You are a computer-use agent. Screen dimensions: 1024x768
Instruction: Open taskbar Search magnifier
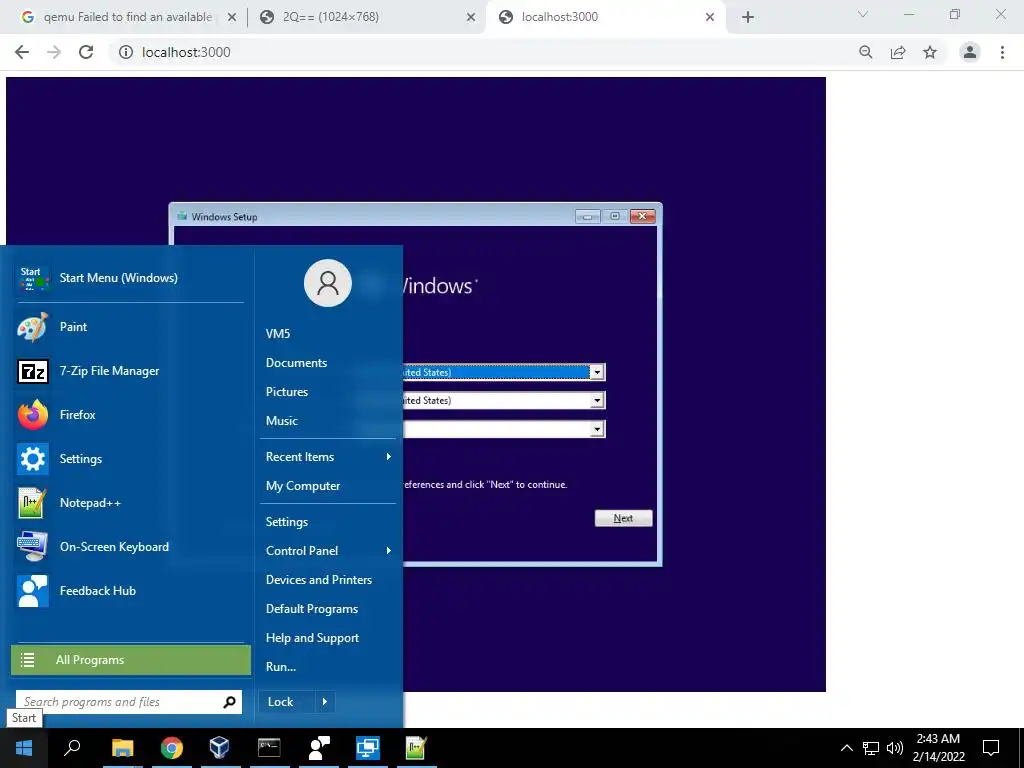[72, 748]
